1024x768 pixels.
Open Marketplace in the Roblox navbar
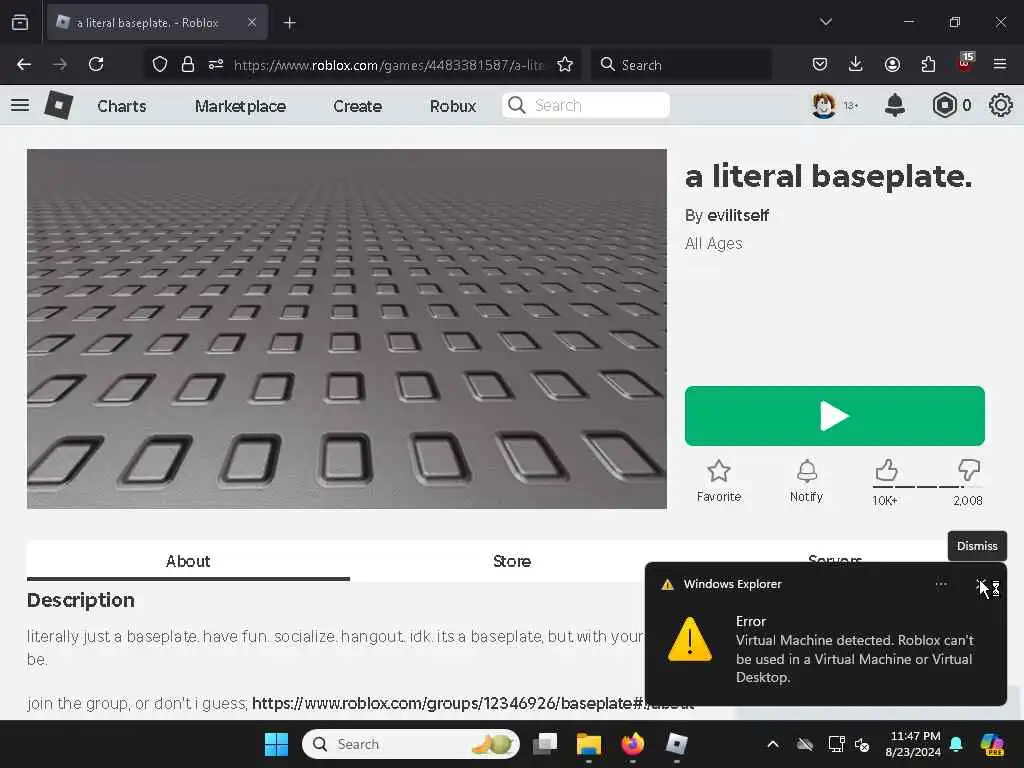click(x=240, y=106)
